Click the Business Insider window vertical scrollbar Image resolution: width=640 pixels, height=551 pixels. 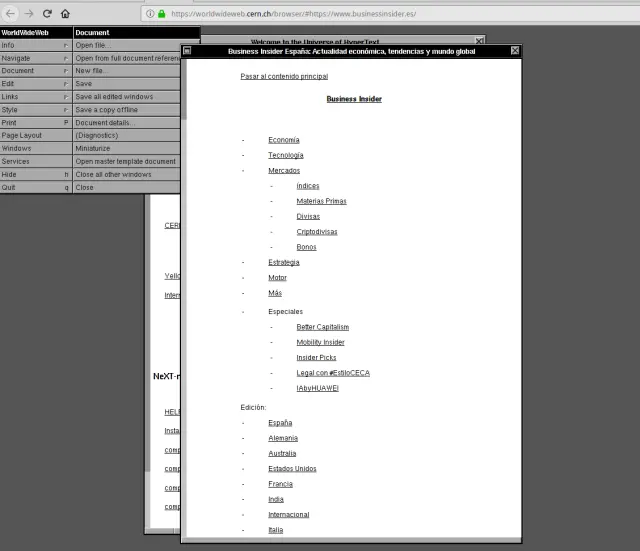click(184, 298)
